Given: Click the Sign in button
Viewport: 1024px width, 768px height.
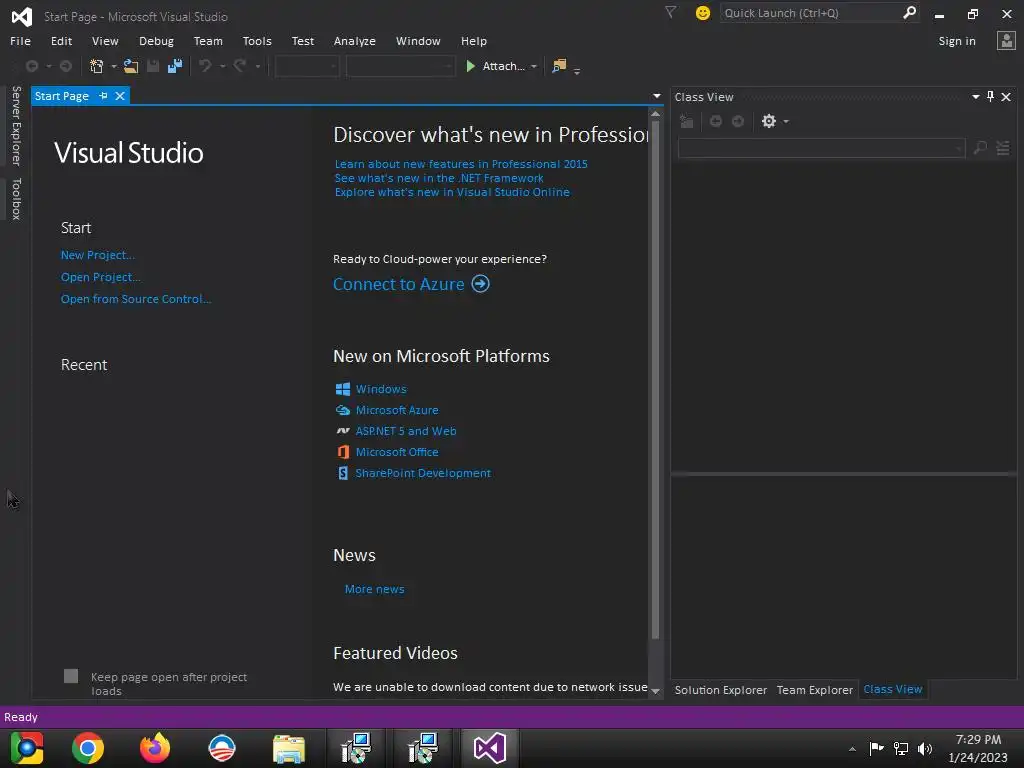Looking at the screenshot, I should point(957,40).
